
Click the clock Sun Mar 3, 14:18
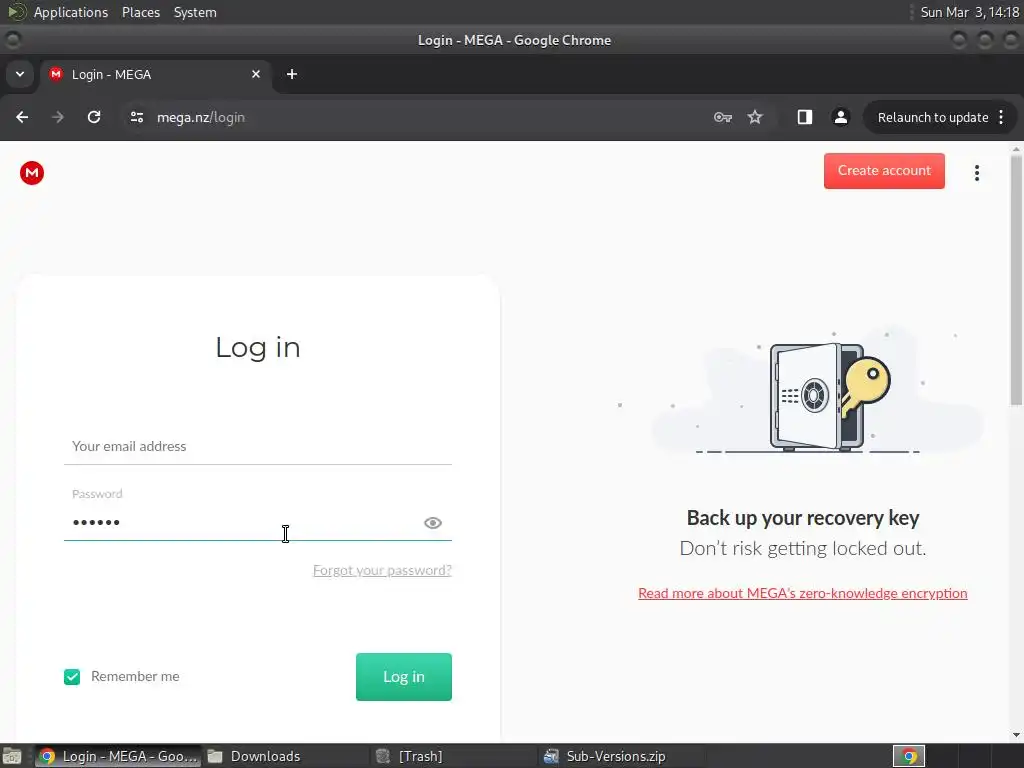click(969, 12)
